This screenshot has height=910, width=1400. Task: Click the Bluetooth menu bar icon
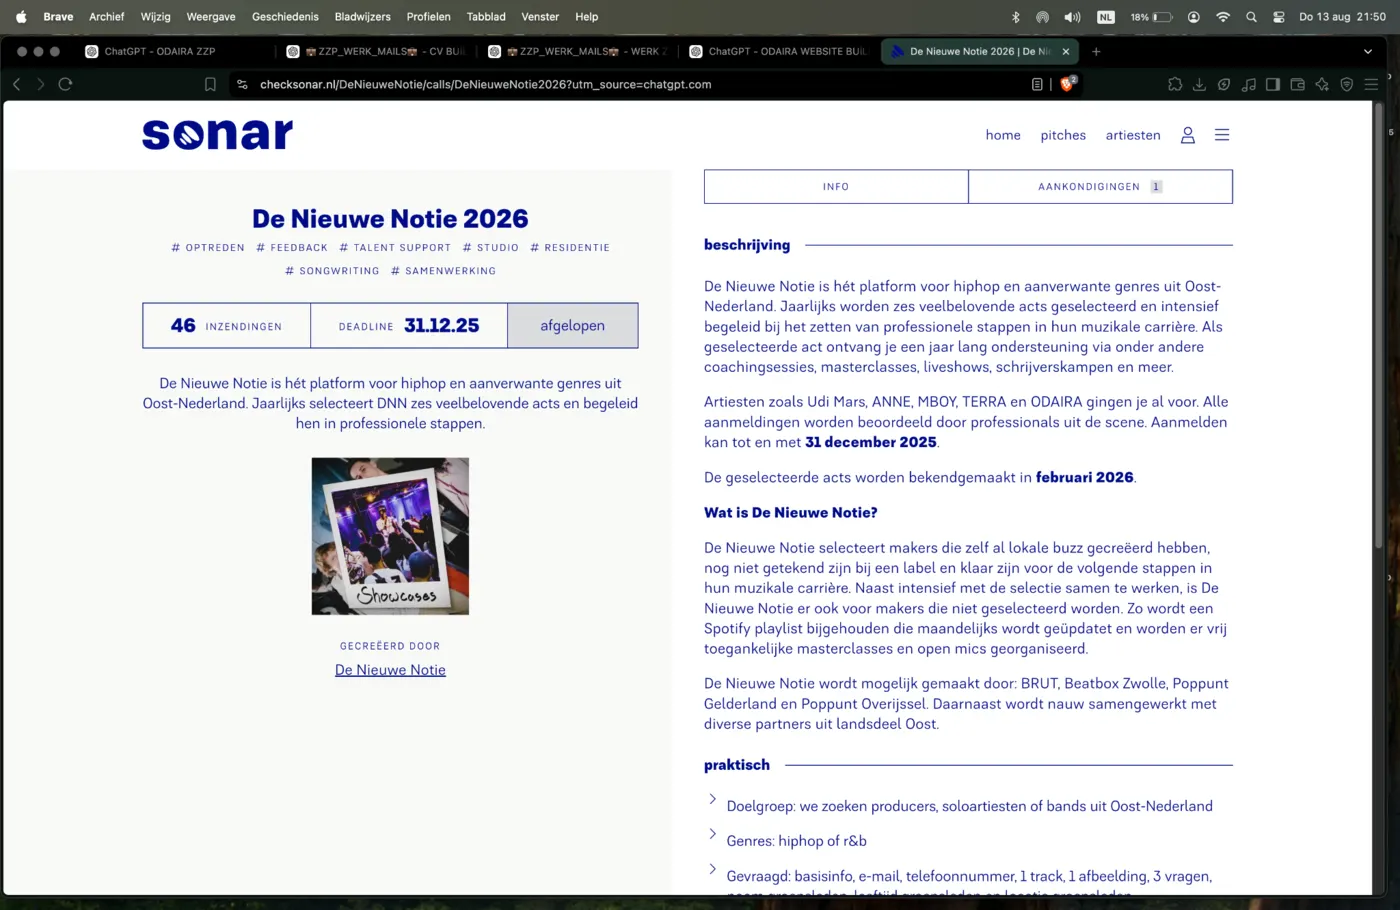click(x=1015, y=17)
